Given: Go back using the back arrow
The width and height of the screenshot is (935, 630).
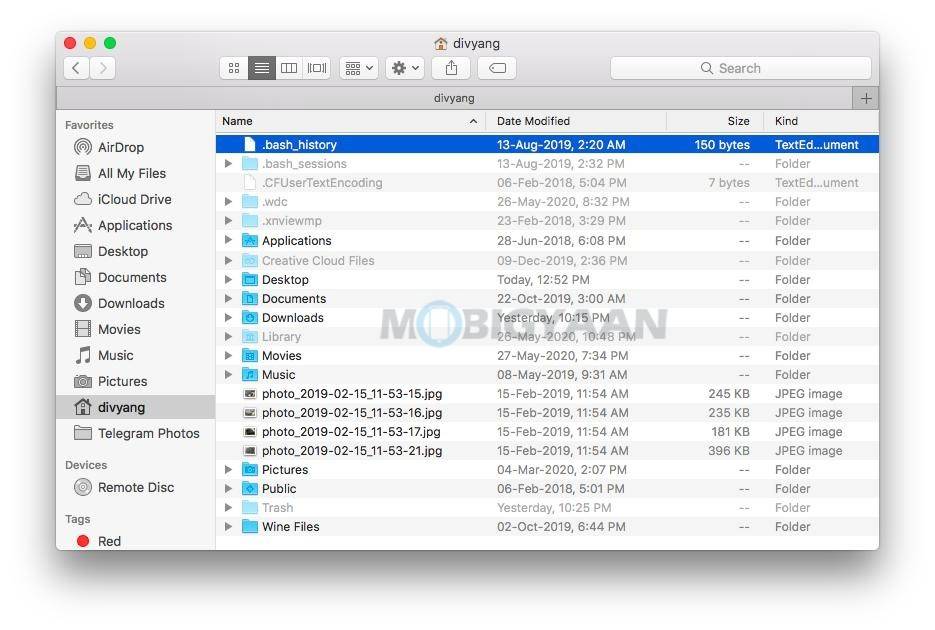Looking at the screenshot, I should (76, 67).
